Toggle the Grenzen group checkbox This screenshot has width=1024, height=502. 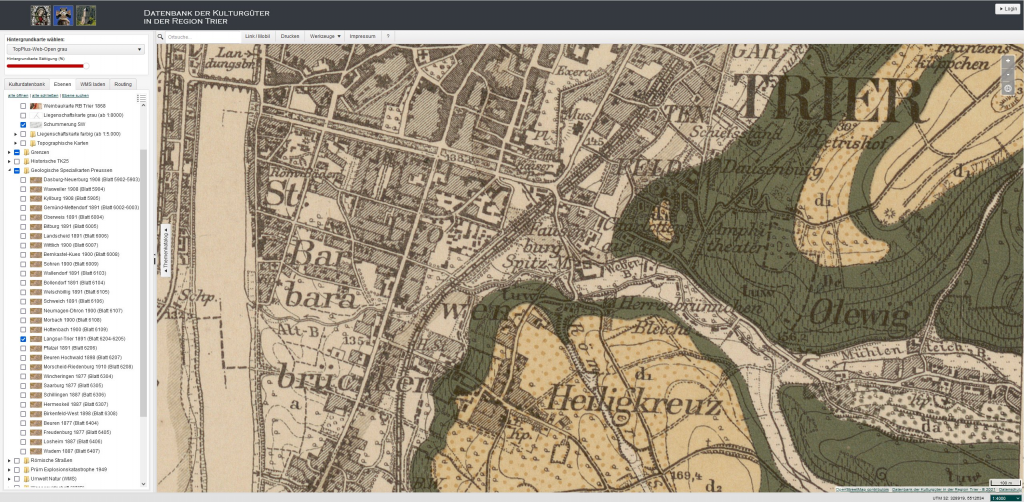[17, 152]
